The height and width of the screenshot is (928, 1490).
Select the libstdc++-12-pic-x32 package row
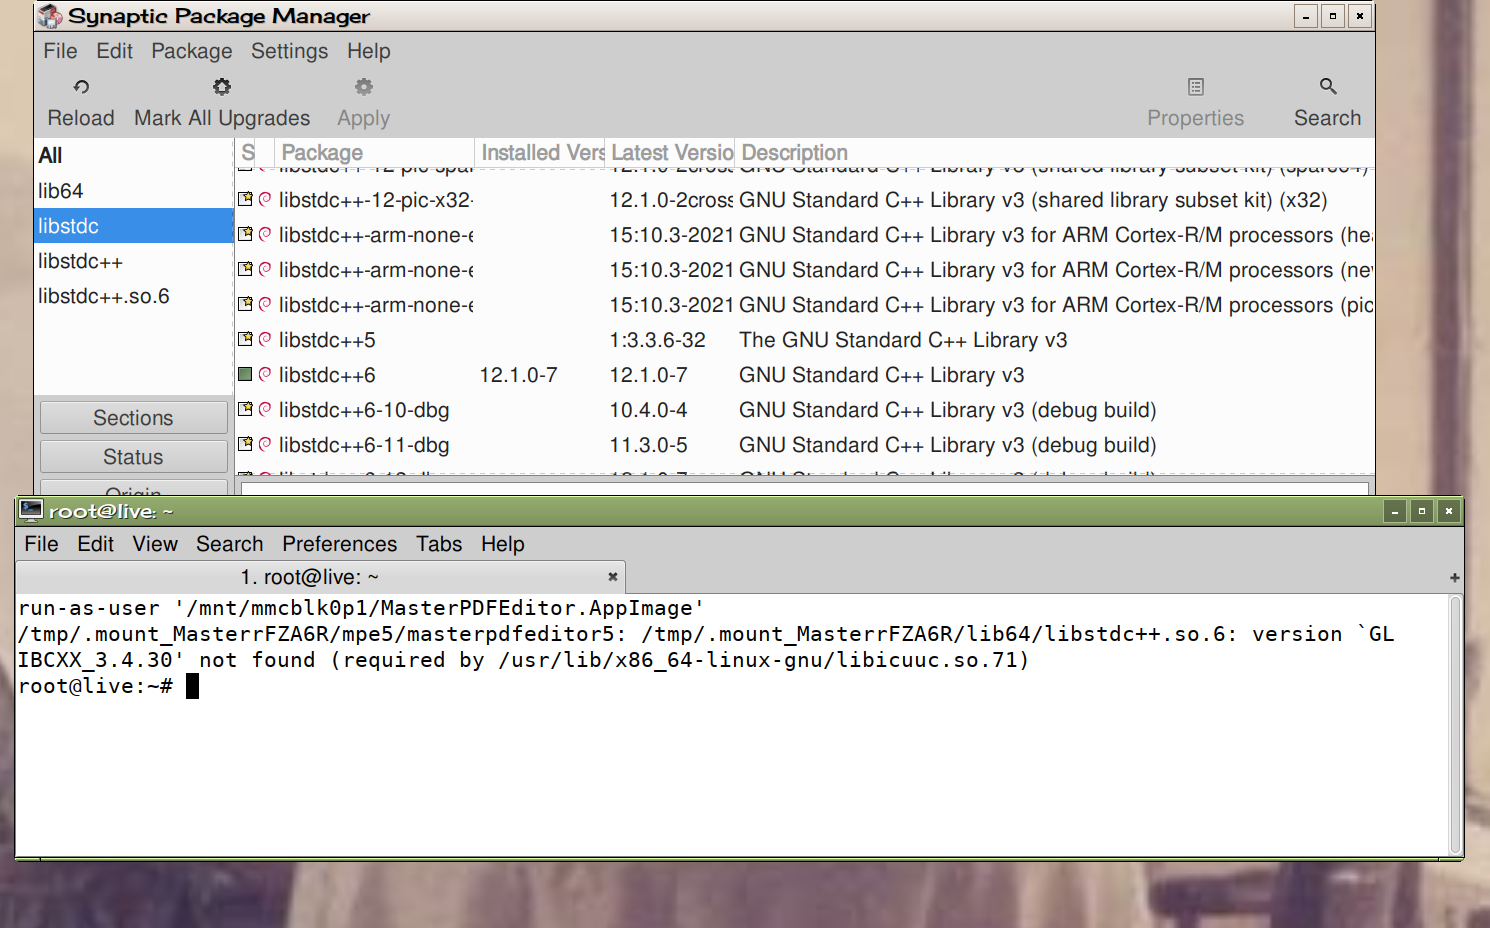[805, 200]
